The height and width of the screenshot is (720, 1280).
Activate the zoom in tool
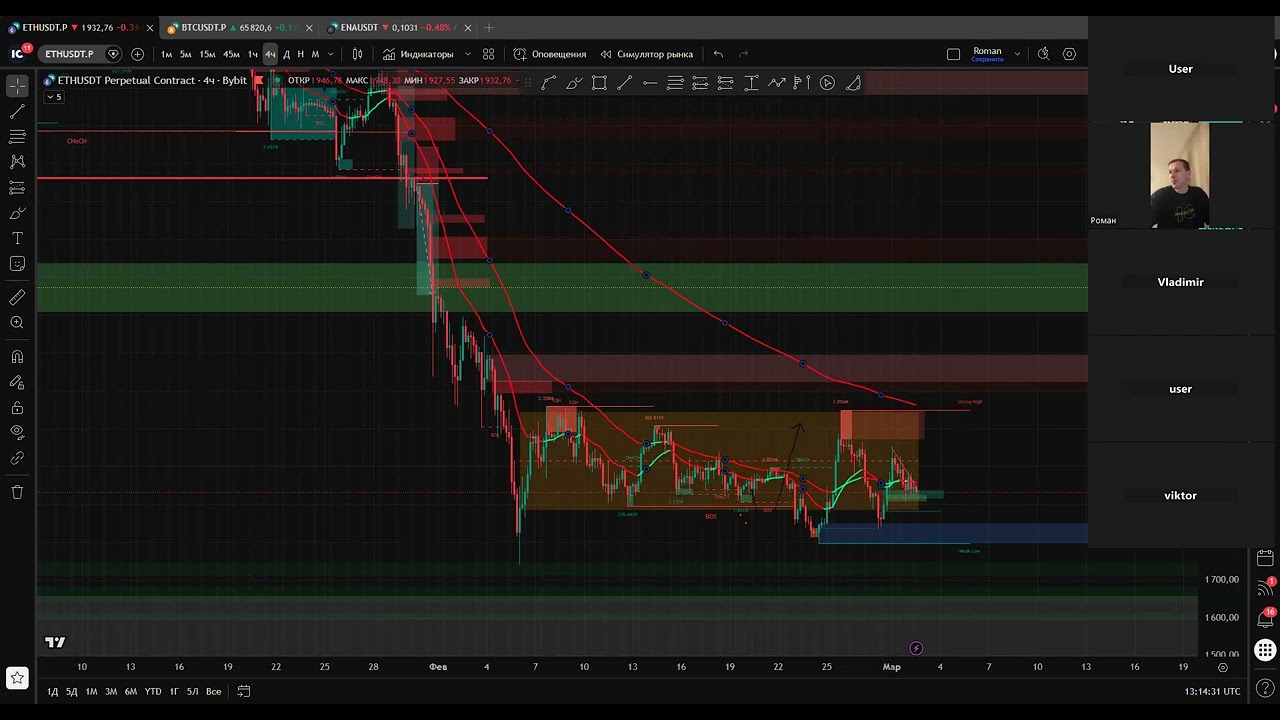[17, 322]
